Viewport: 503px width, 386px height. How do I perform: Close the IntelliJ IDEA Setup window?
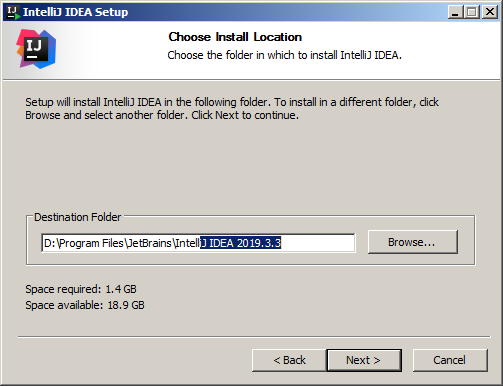(x=490, y=12)
